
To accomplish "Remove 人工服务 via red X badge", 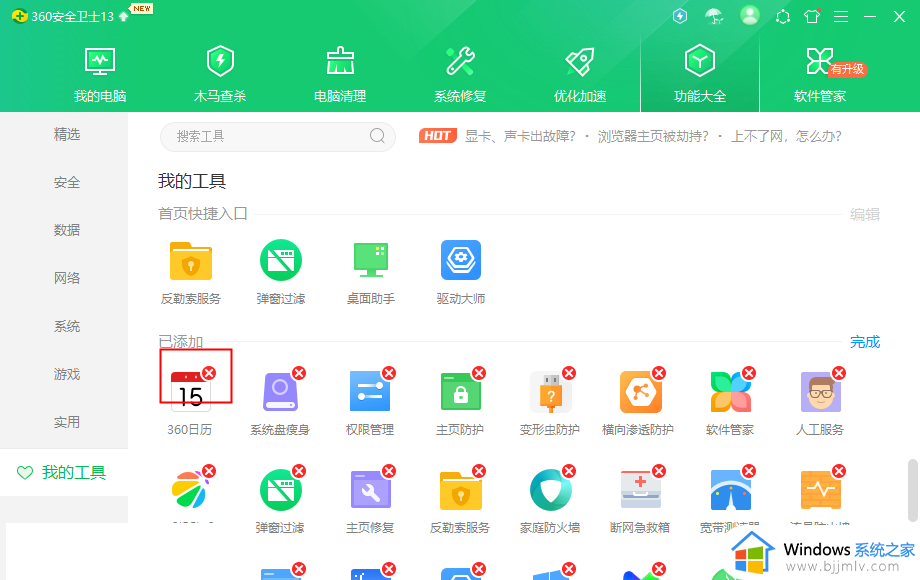I will pyautogui.click(x=839, y=373).
